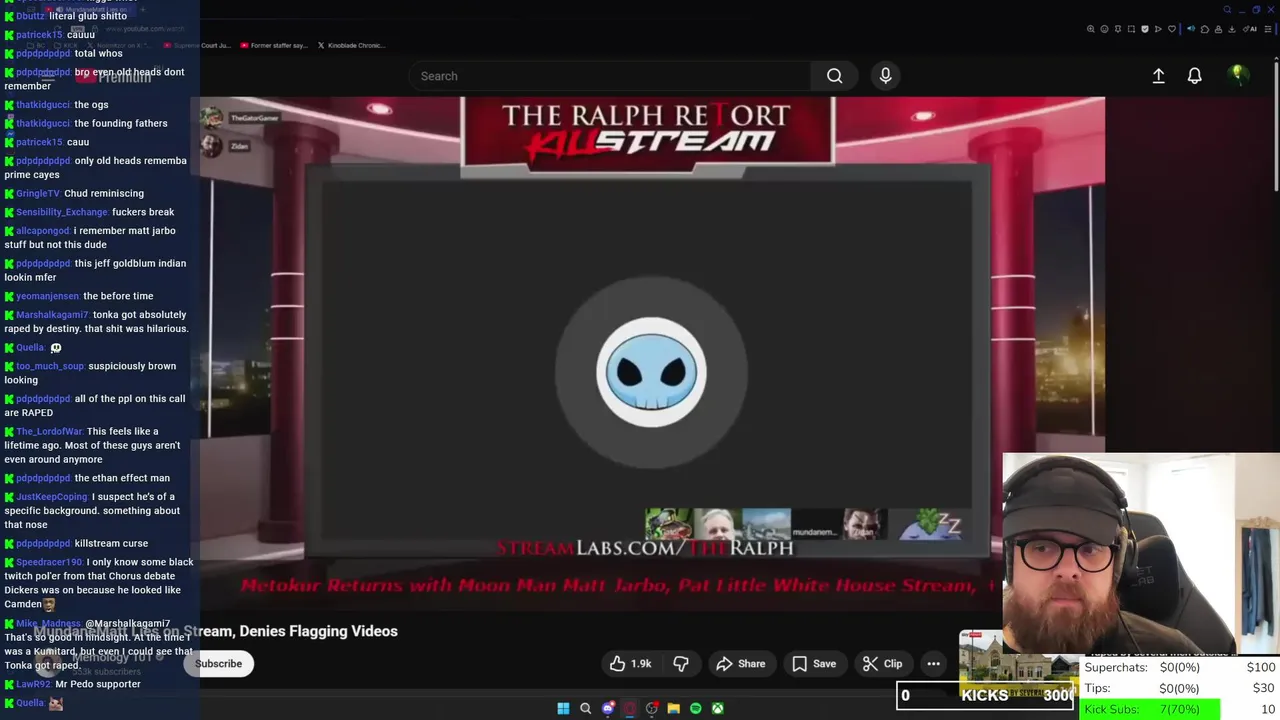This screenshot has width=1280, height=720.
Task: Click the pin toolbar icon in browser
Action: point(1118,29)
